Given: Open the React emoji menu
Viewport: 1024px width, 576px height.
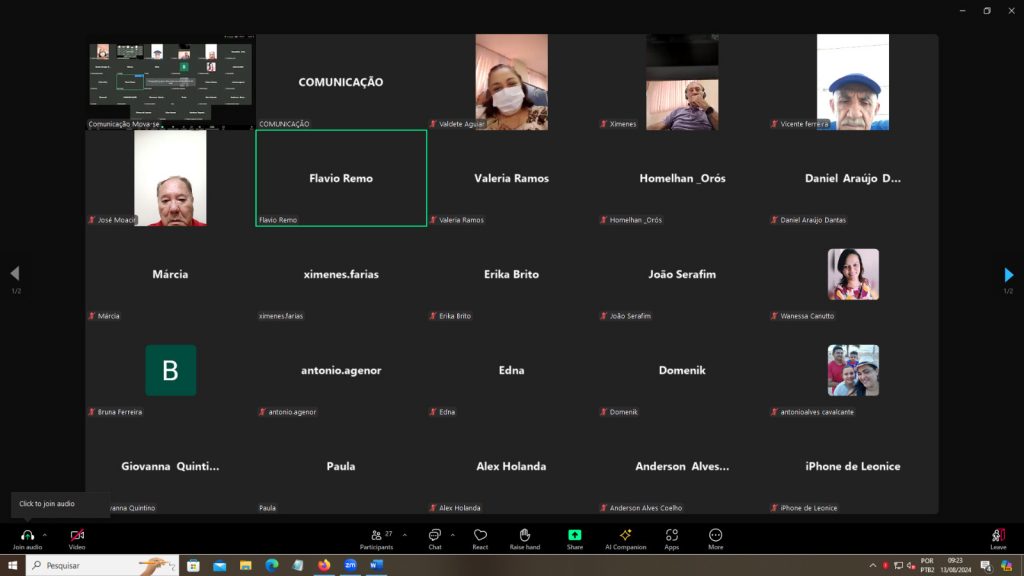Looking at the screenshot, I should coord(480,535).
